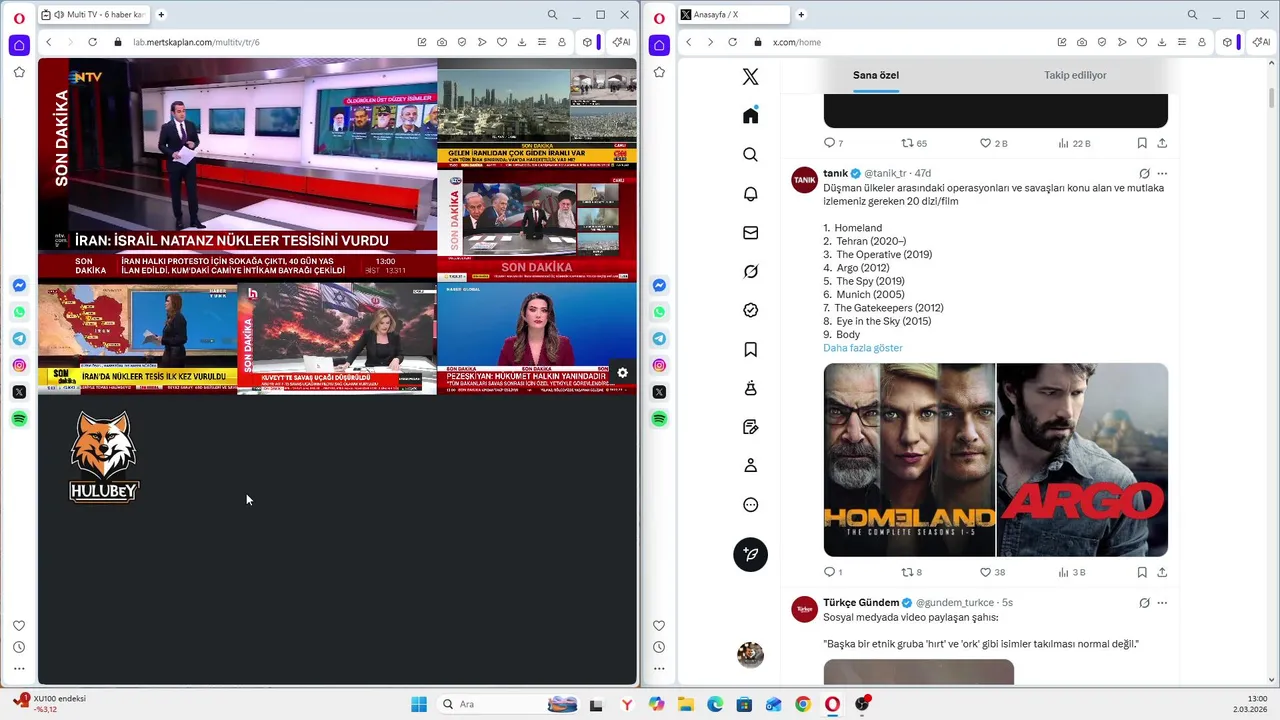The image size is (1280, 720).
Task: Open X Profile person icon
Action: (751, 466)
